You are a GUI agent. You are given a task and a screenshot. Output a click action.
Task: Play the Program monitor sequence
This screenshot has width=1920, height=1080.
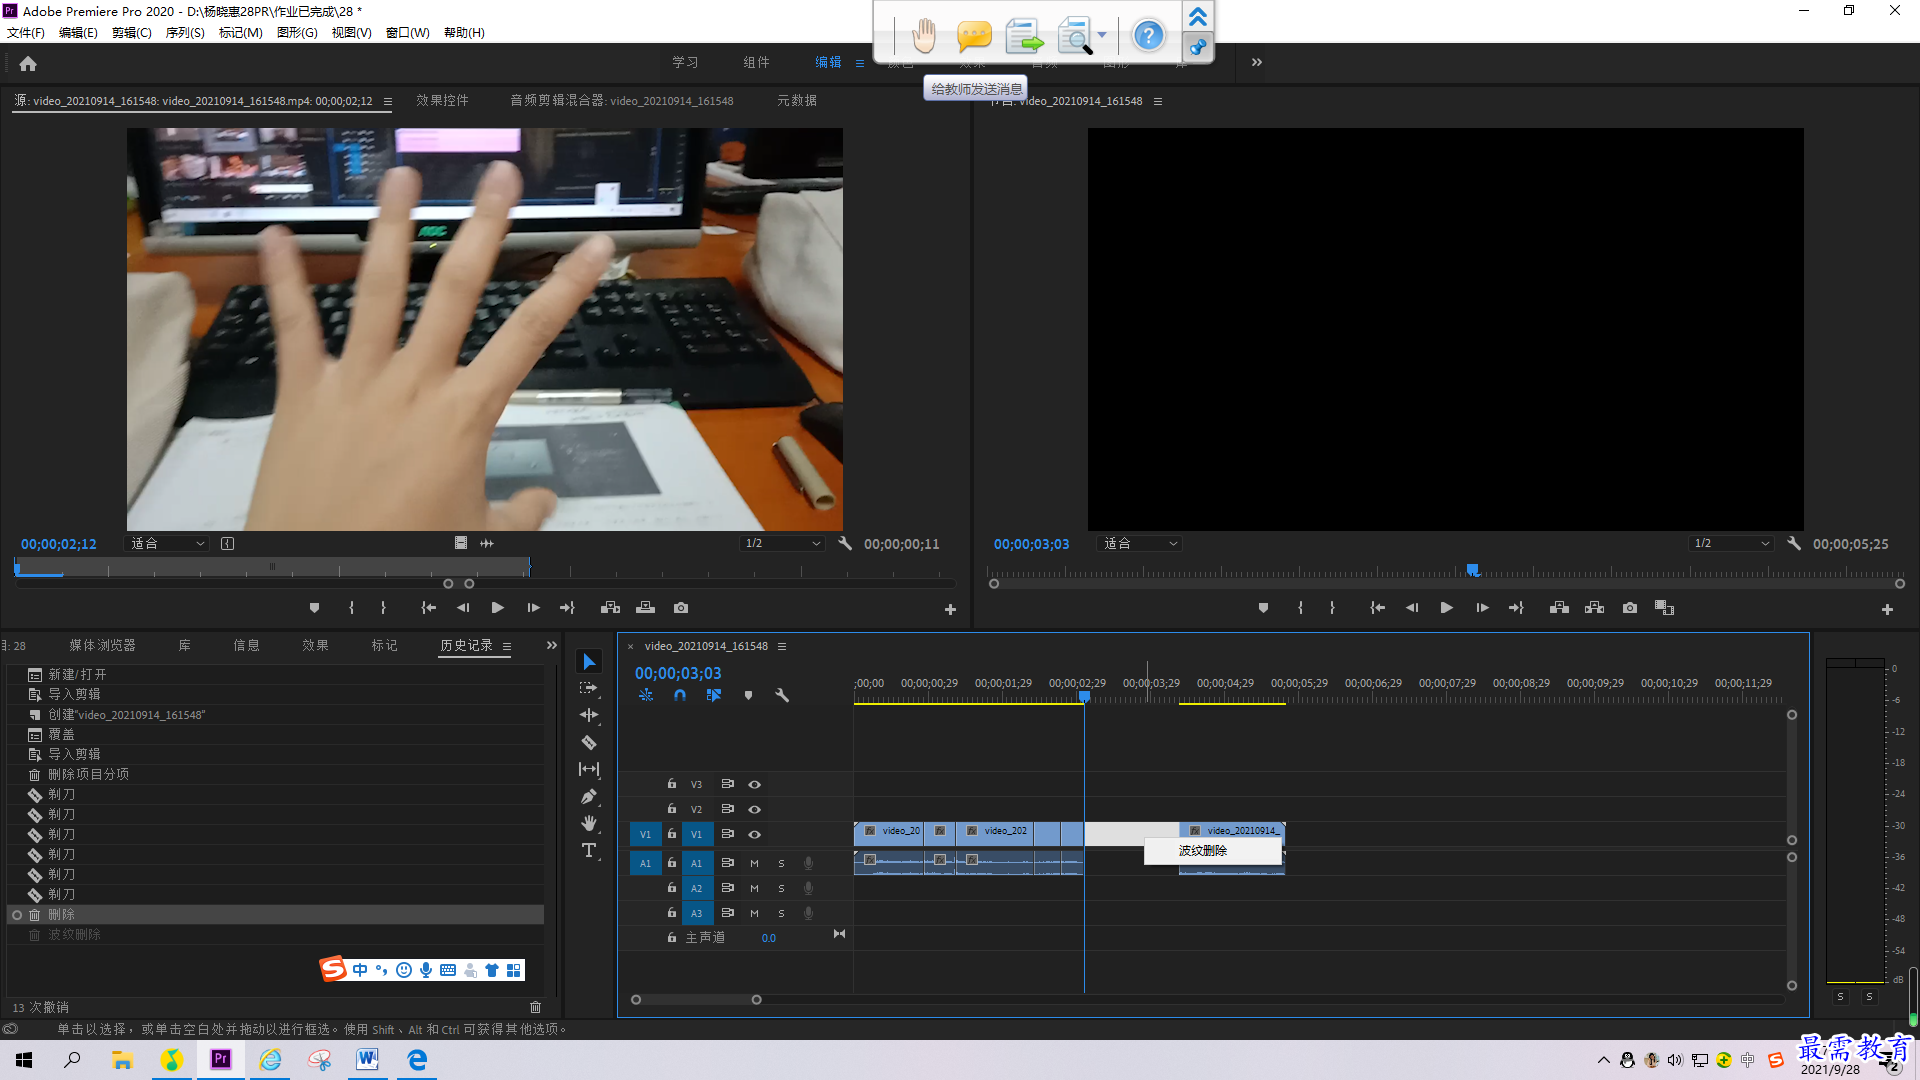click(1447, 608)
